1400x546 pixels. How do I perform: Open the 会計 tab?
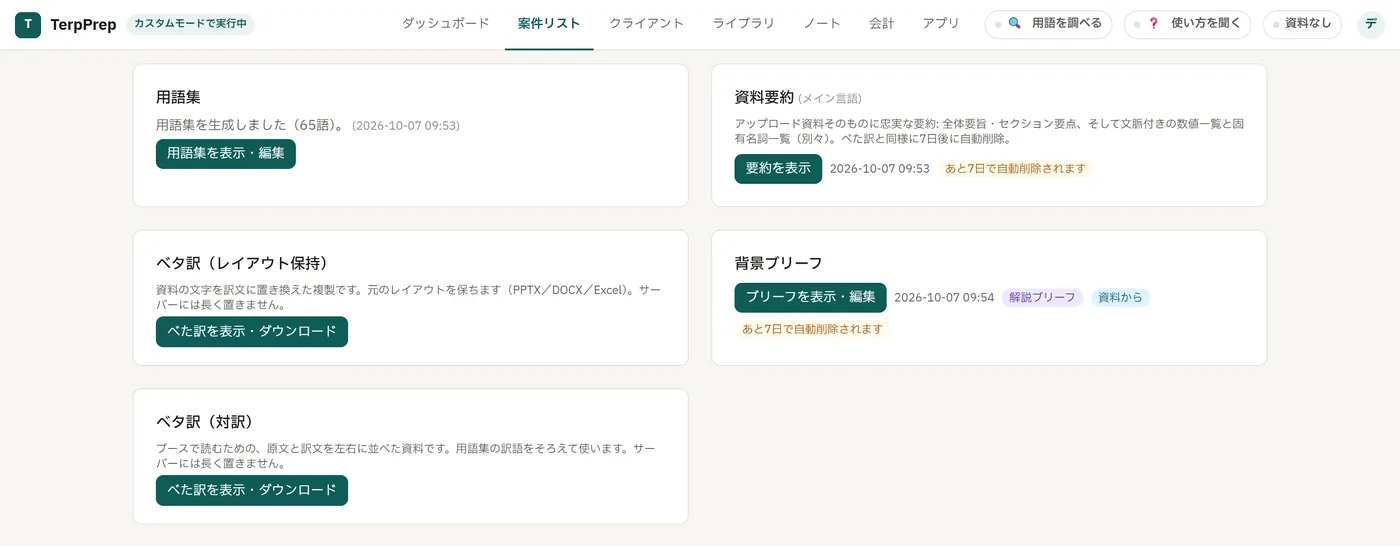point(882,24)
